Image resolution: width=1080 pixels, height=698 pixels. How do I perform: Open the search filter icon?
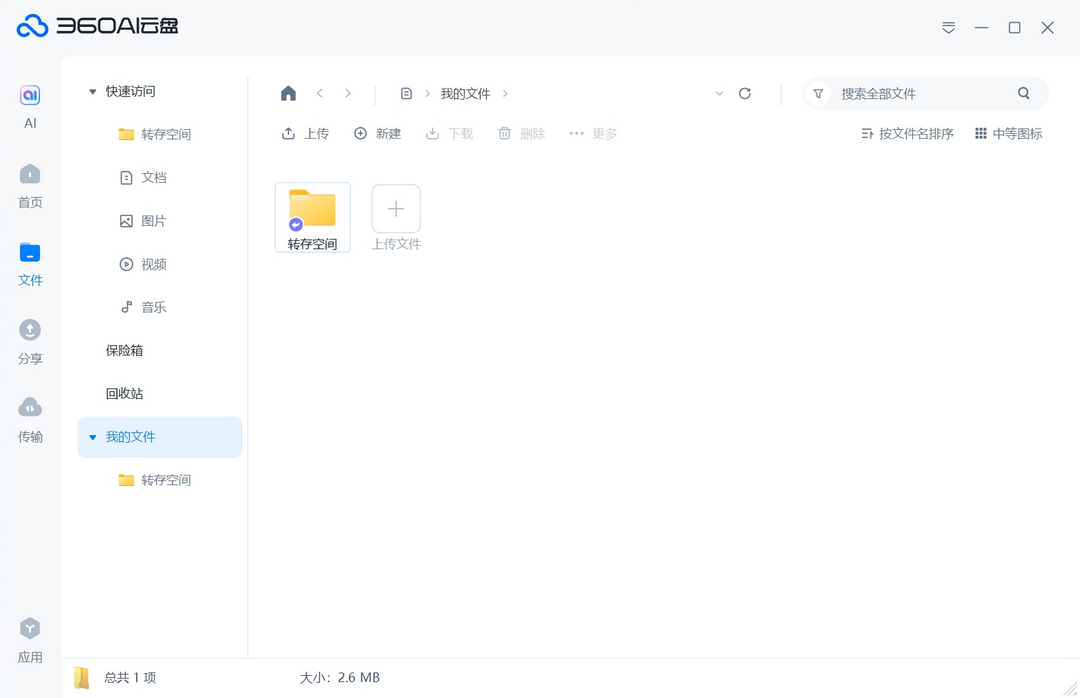[818, 92]
